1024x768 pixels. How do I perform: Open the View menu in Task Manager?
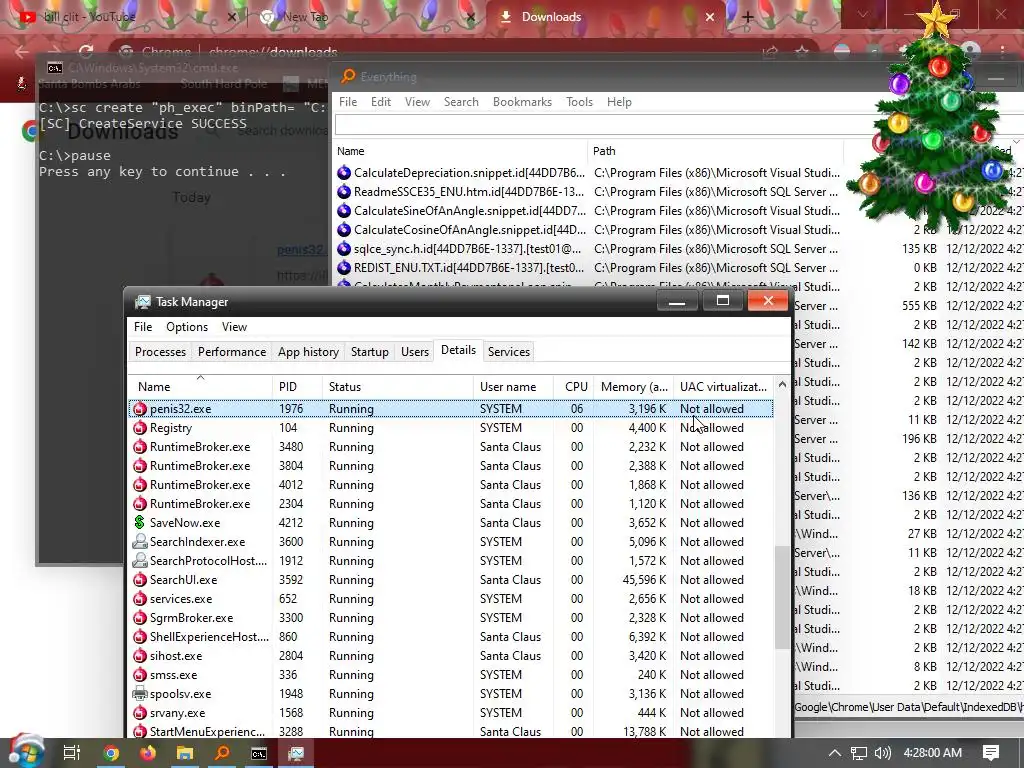[234, 327]
